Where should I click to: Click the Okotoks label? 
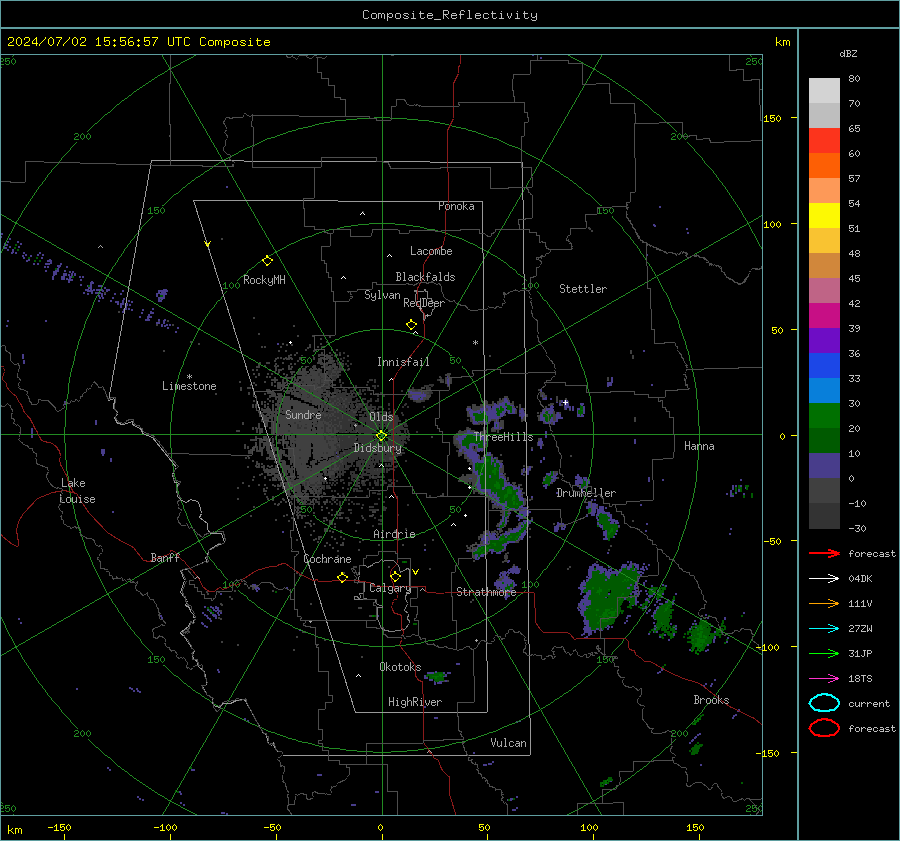[x=400, y=667]
